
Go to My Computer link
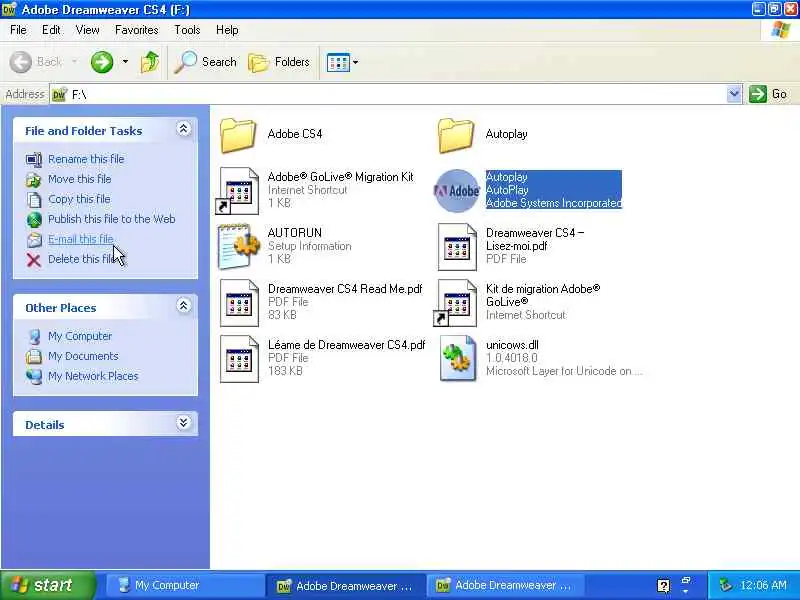point(80,336)
